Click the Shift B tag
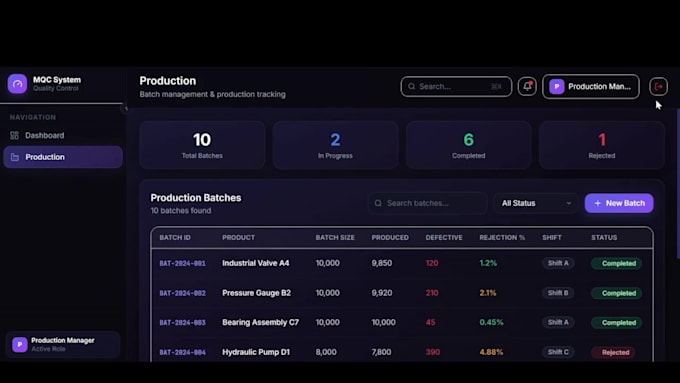This screenshot has height=383, width=680. pyautogui.click(x=558, y=293)
